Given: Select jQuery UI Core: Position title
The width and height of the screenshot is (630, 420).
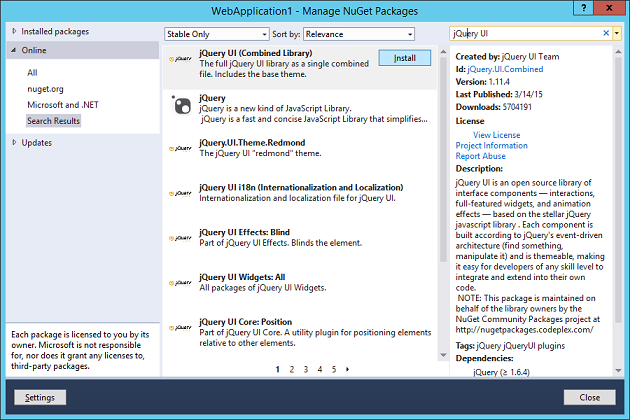Looking at the screenshot, I should click(x=245, y=322).
